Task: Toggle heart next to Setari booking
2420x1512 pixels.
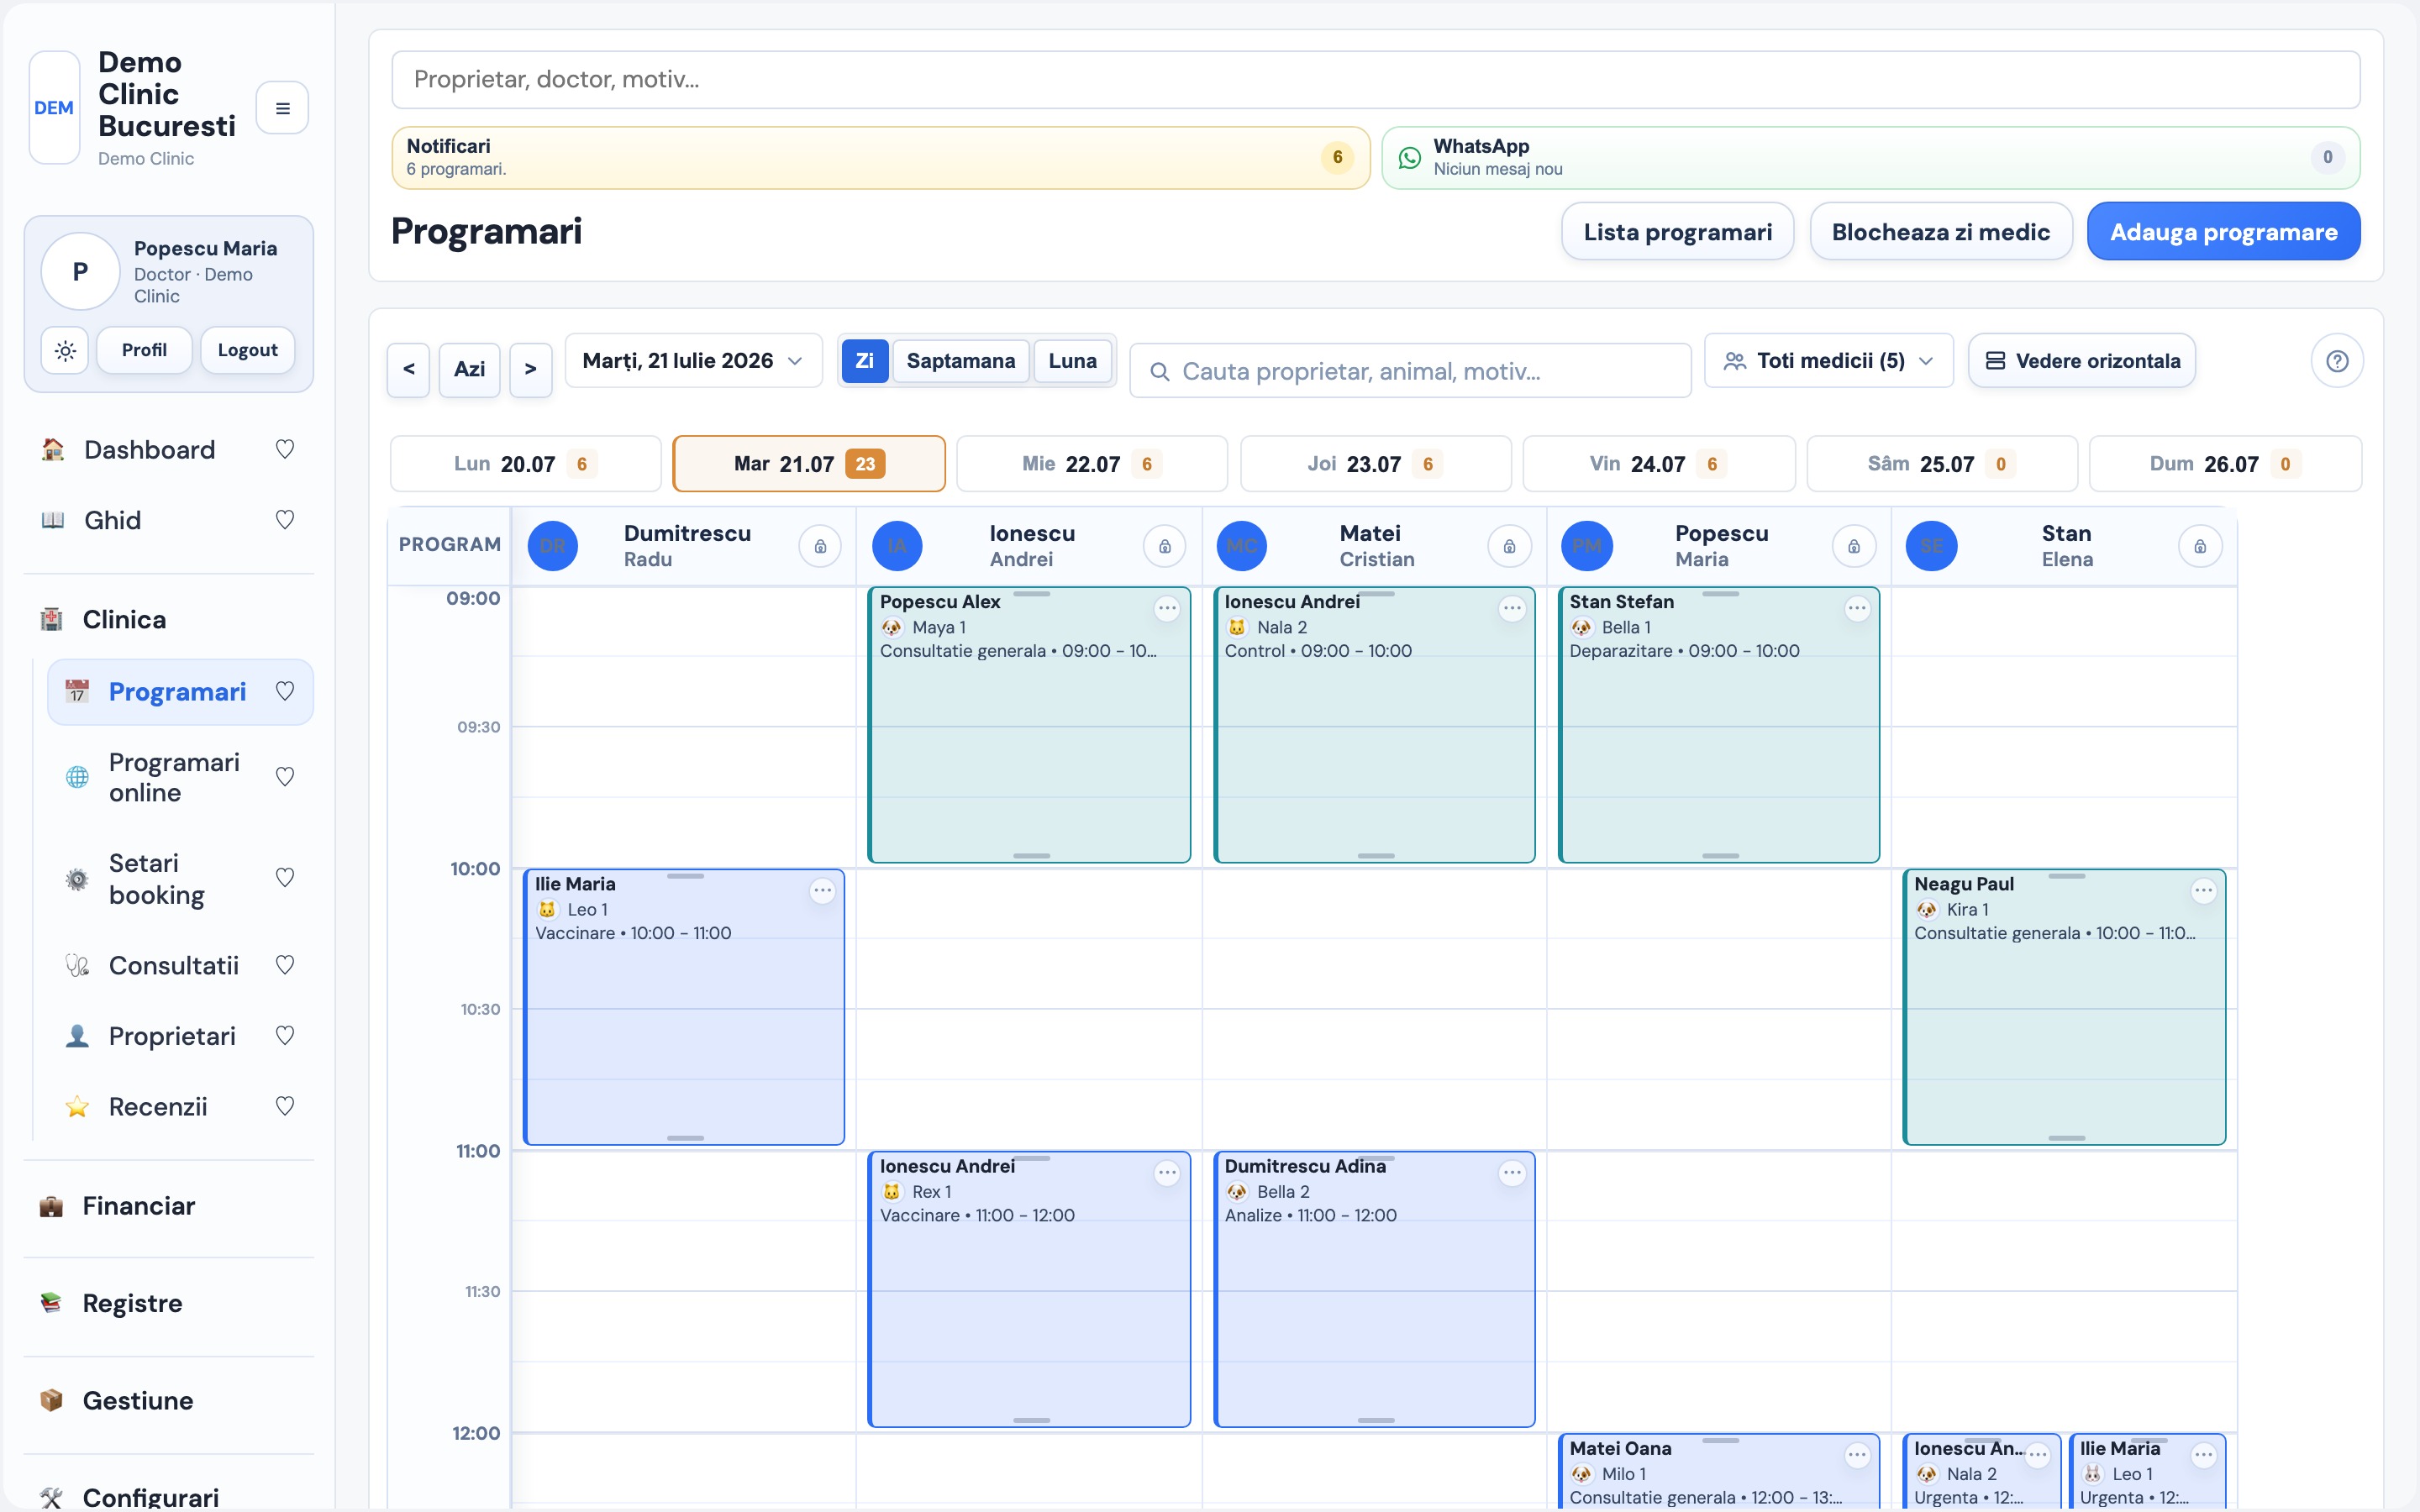Action: pos(285,878)
